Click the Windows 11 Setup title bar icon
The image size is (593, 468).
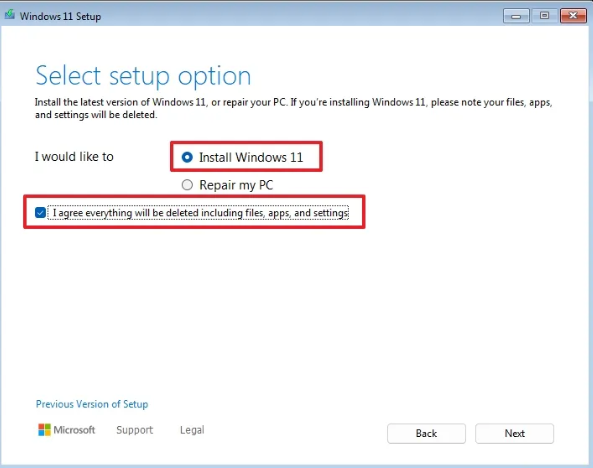[x=9, y=15]
